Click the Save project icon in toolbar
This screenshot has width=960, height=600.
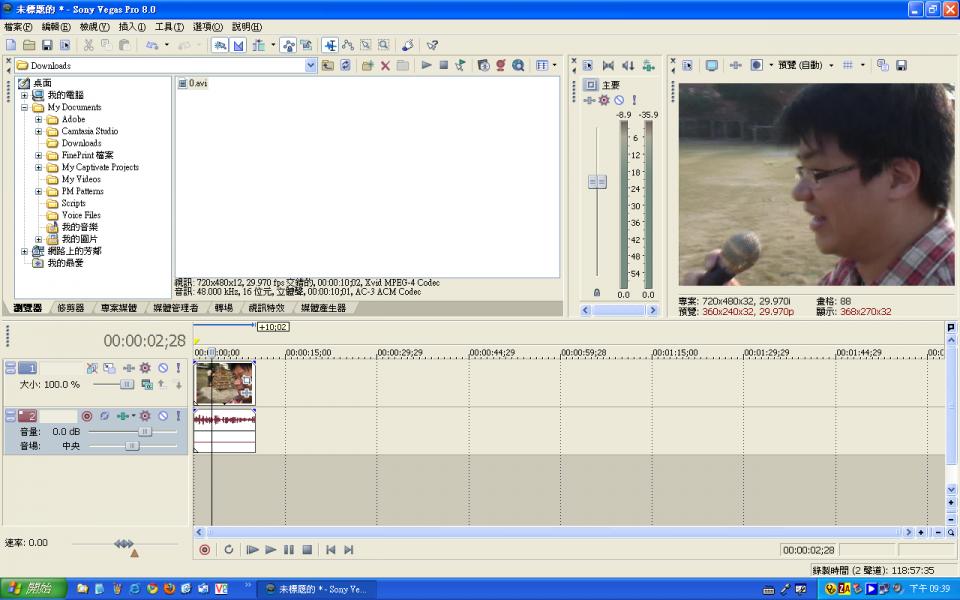tap(47, 45)
